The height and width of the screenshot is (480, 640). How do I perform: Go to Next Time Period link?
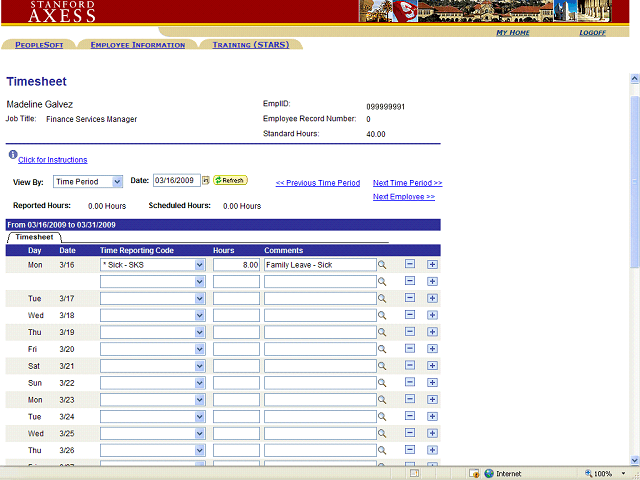tap(407, 183)
